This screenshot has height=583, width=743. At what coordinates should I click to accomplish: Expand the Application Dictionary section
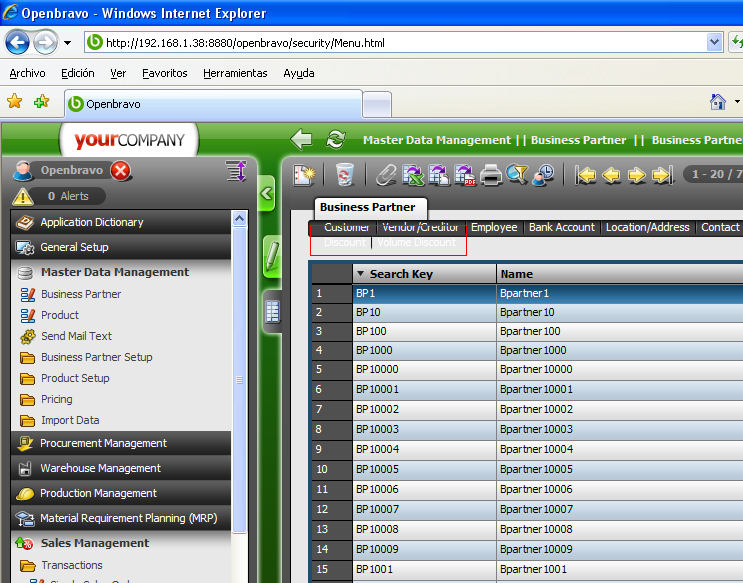tap(121, 222)
